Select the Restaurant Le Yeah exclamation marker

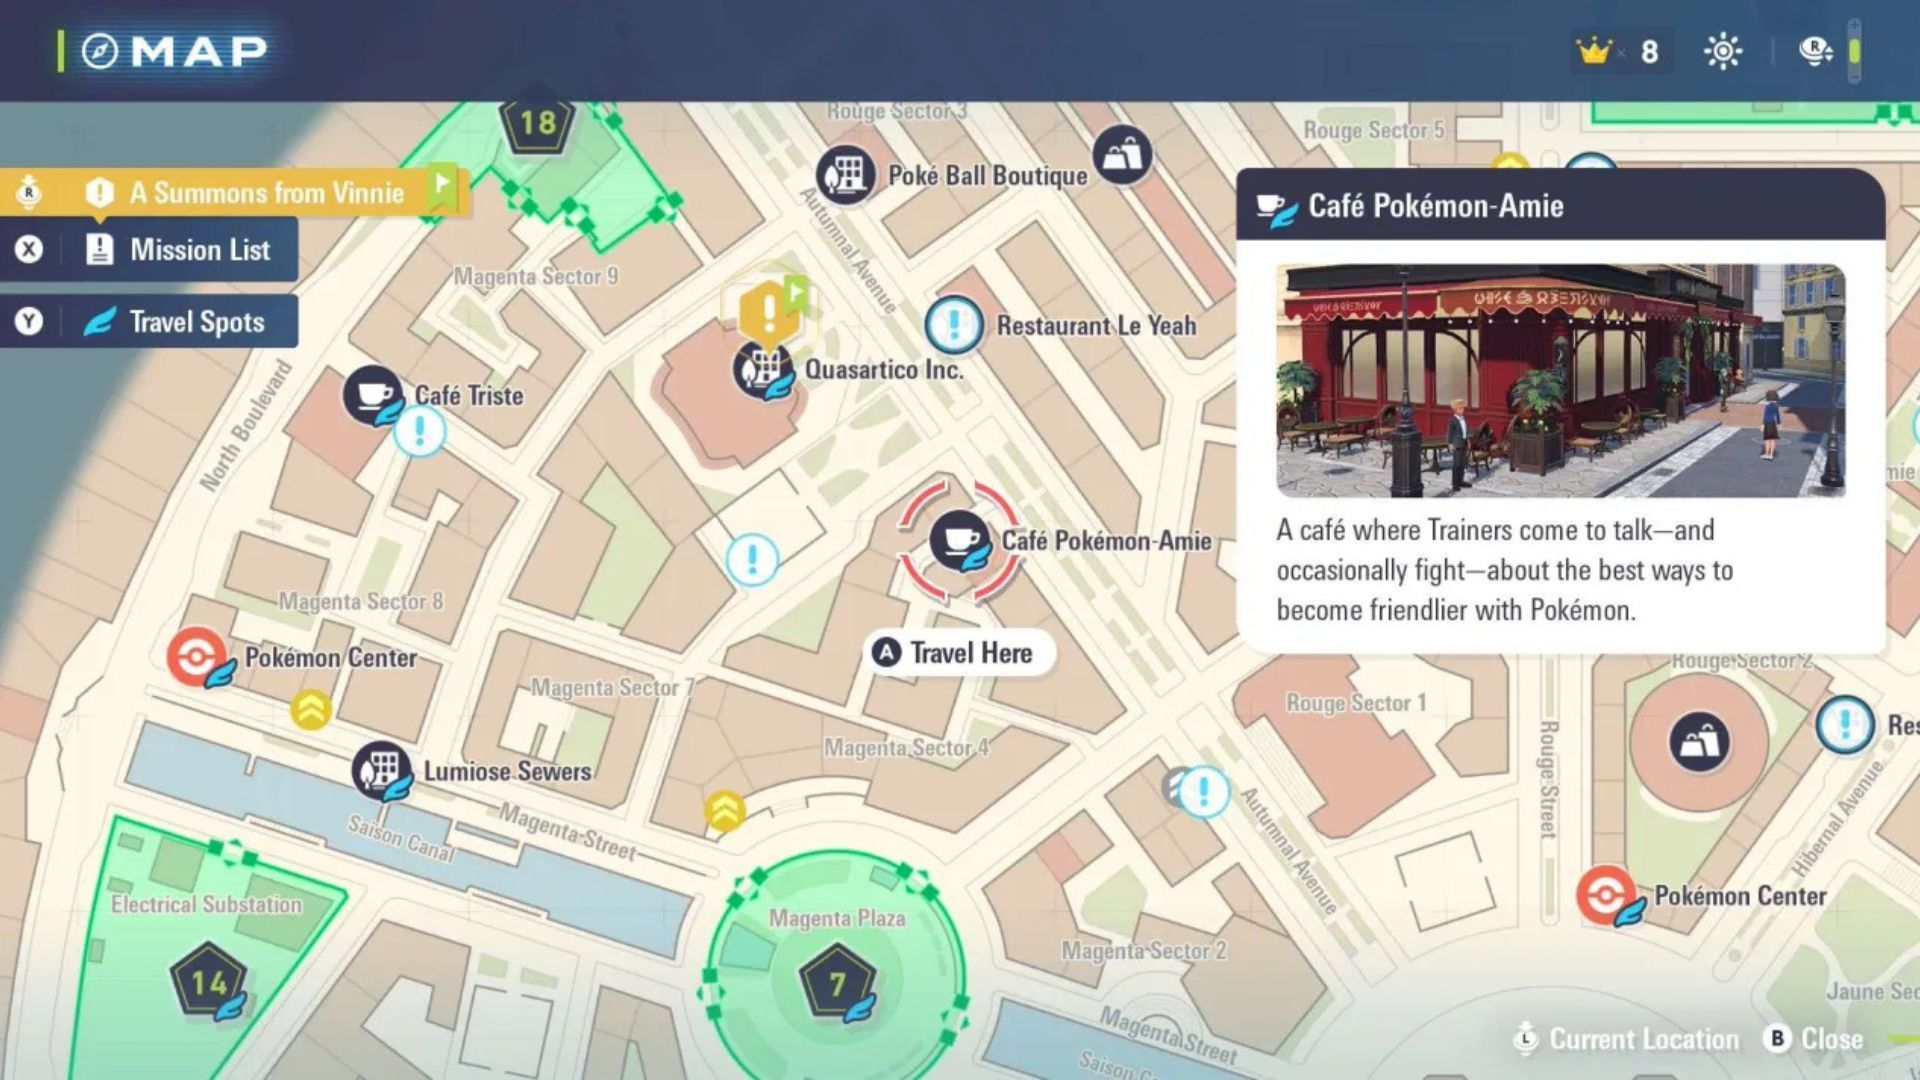point(954,325)
